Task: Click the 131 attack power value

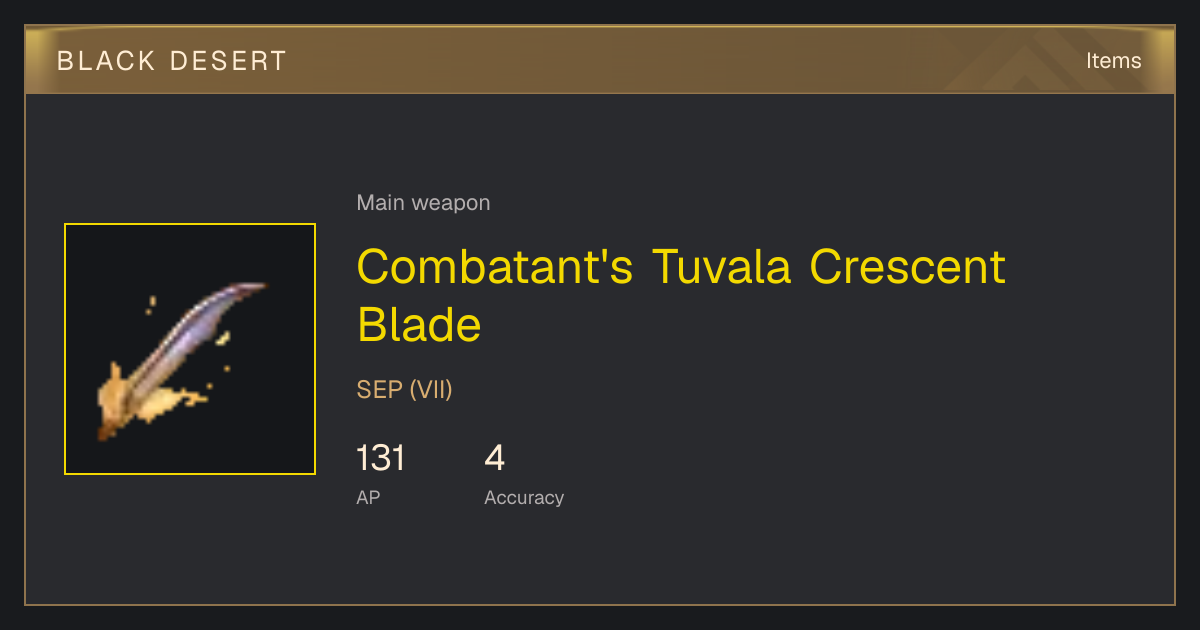Action: pos(381,458)
